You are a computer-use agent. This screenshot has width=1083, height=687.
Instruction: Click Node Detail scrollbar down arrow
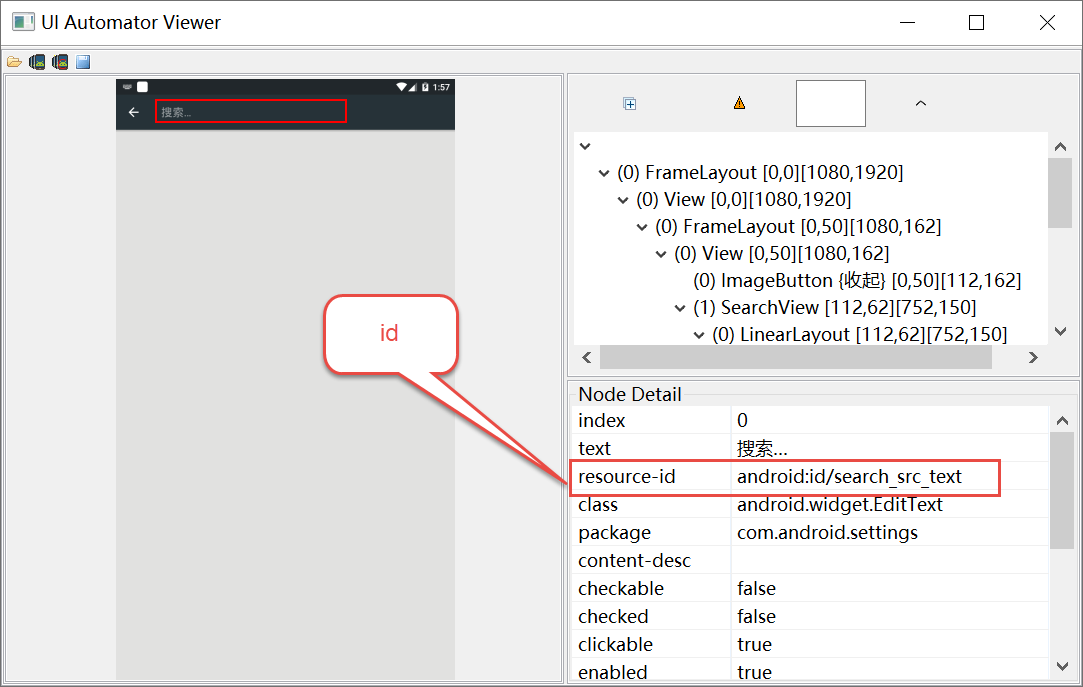[x=1061, y=665]
